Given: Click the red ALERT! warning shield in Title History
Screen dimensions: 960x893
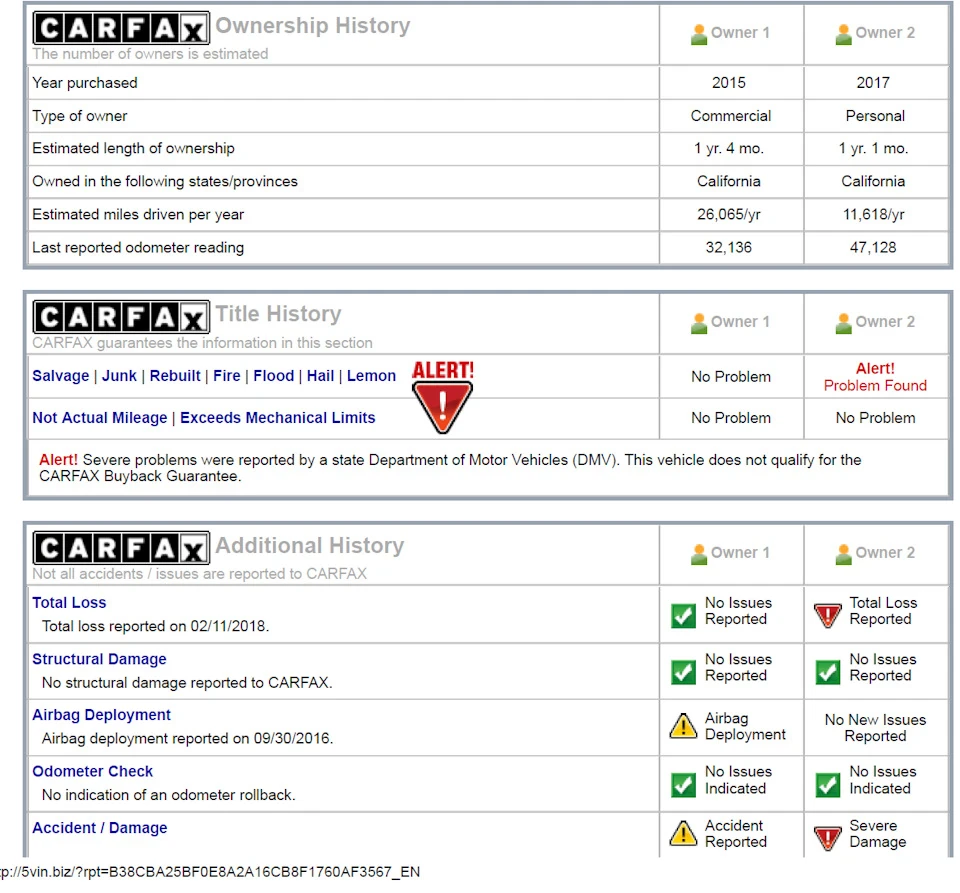Looking at the screenshot, I should point(443,397).
